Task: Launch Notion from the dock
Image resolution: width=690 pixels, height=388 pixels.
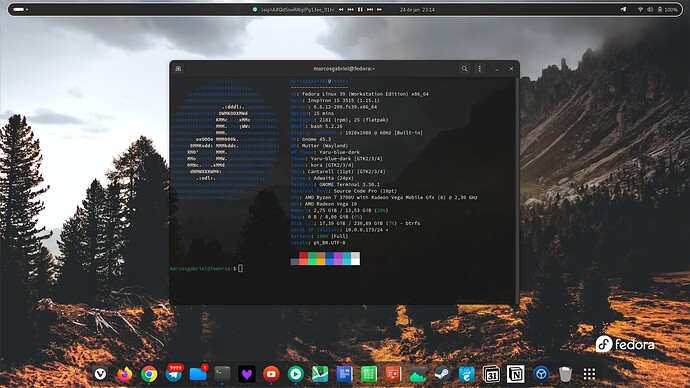Action: 515,374
